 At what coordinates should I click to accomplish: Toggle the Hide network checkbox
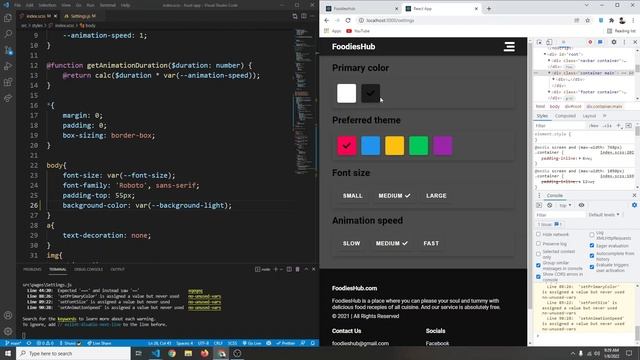[x=538, y=234]
